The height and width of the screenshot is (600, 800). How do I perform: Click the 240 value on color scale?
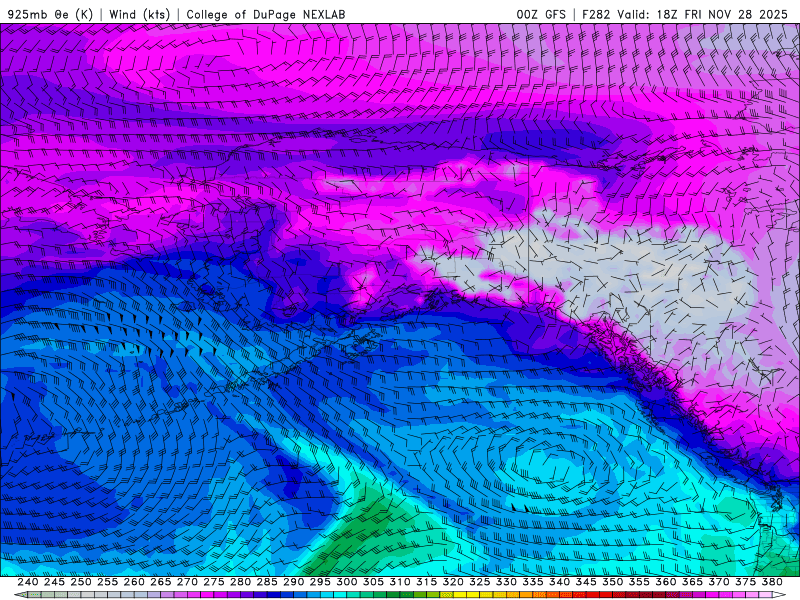(x=28, y=582)
